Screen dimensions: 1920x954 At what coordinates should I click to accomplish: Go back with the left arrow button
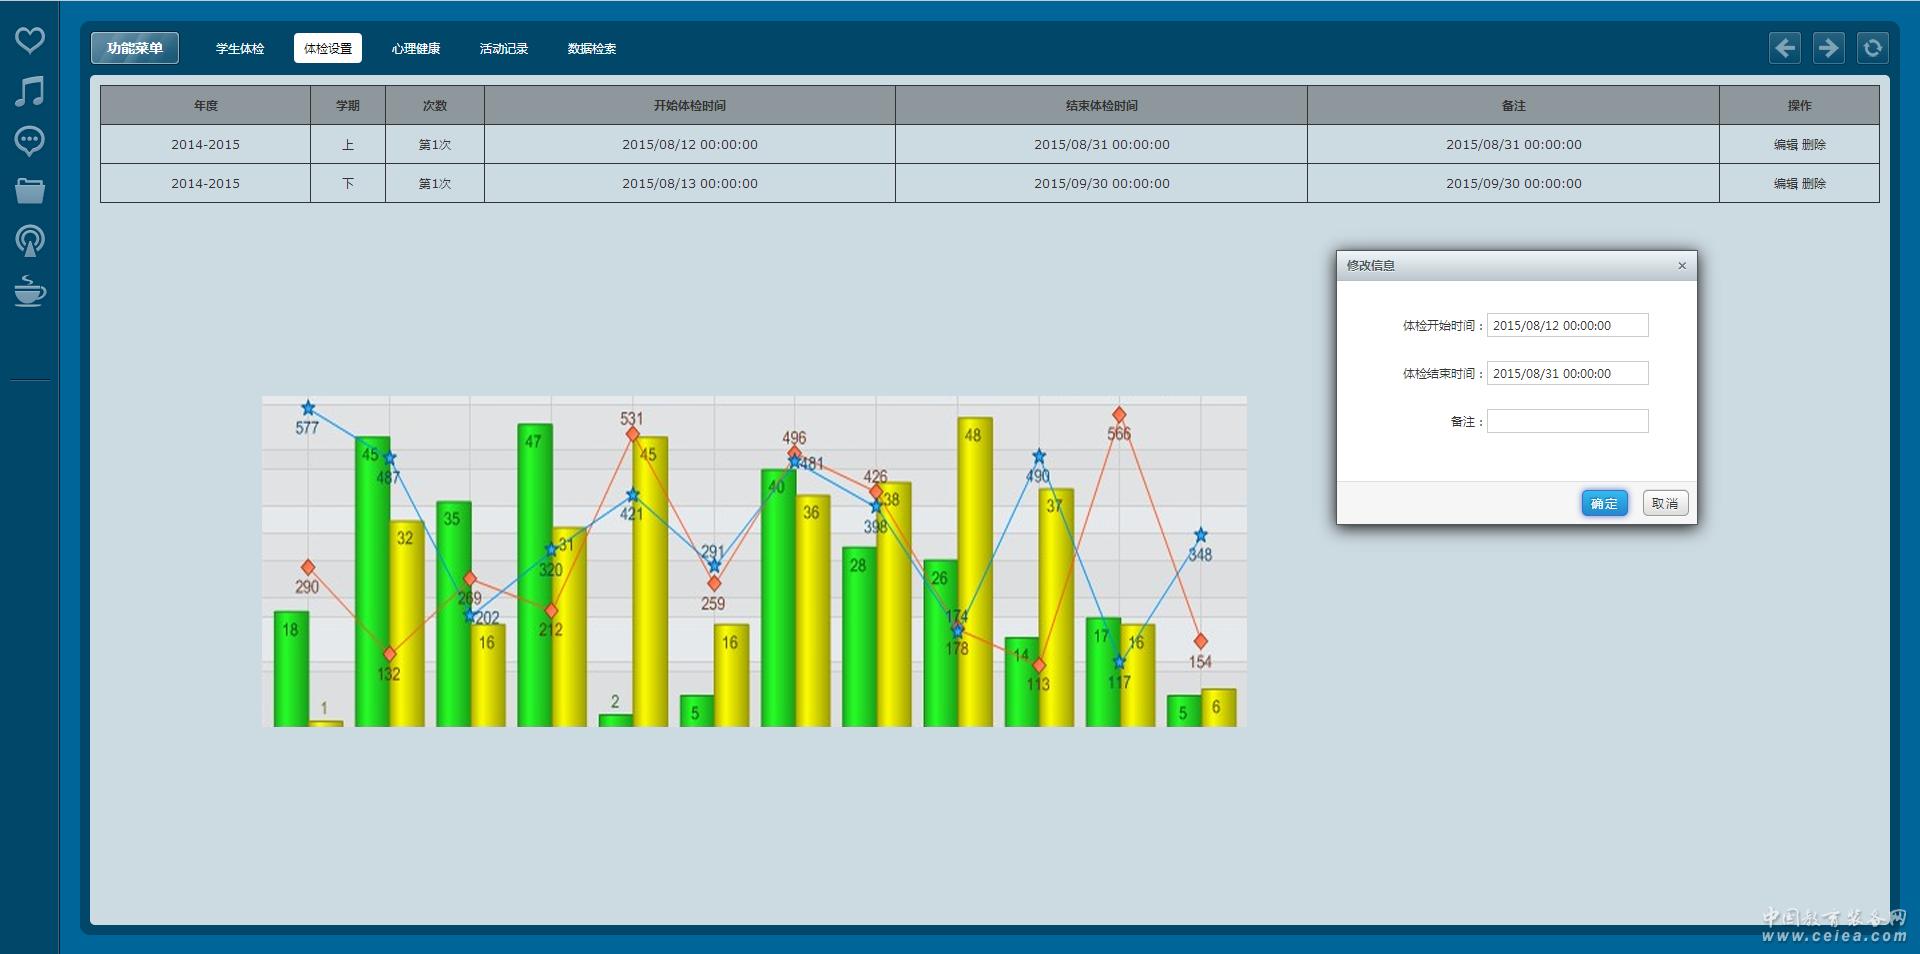point(1785,48)
